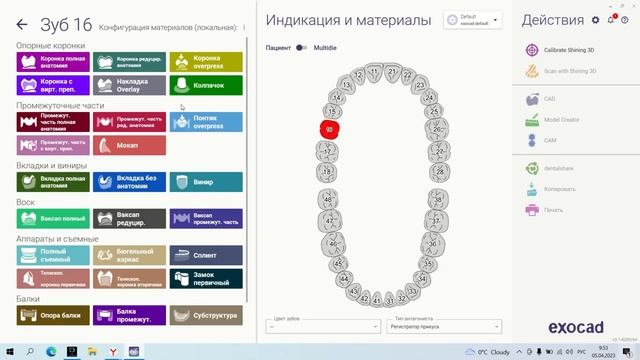Open Тип антагониста dropdown showing Регистратор прикуса
640x360 pixels.
click(444, 327)
